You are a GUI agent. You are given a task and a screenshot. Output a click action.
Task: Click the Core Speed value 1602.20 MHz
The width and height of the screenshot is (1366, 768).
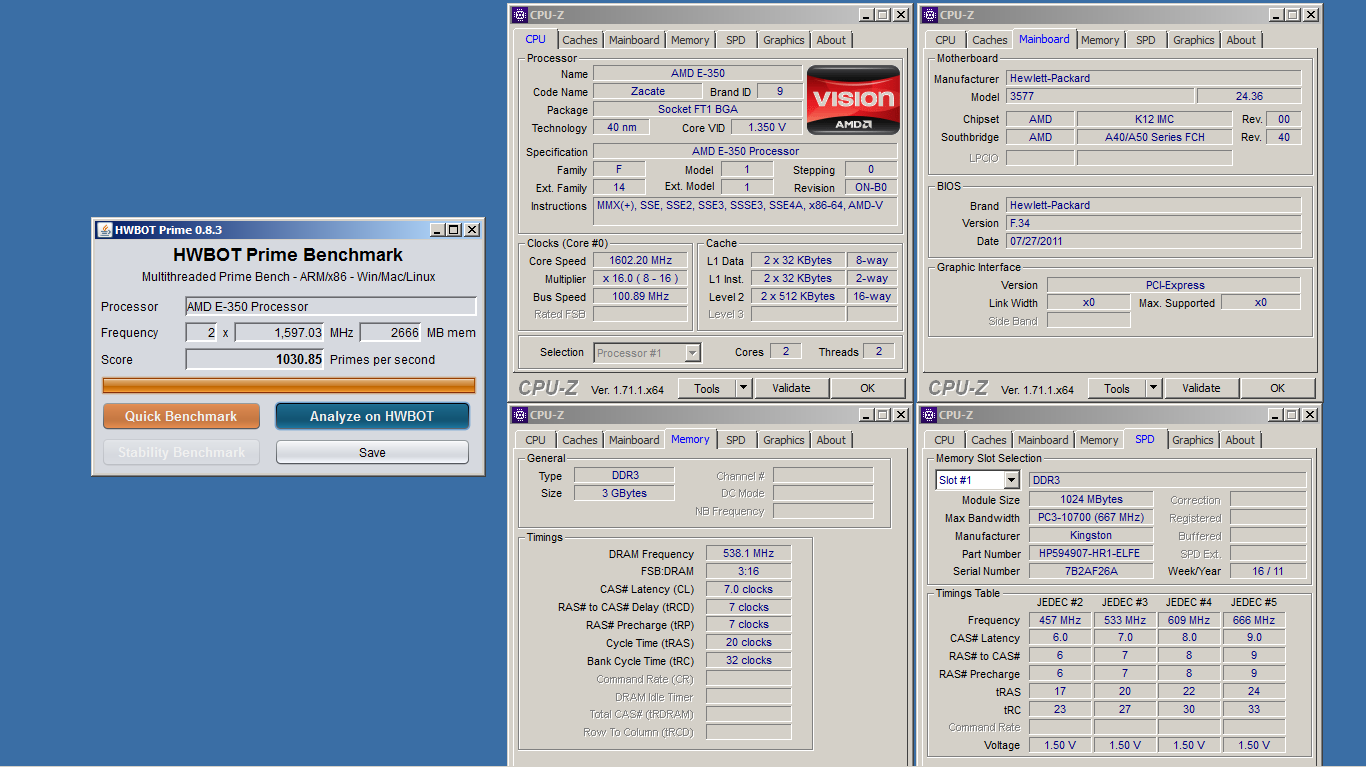(x=640, y=260)
